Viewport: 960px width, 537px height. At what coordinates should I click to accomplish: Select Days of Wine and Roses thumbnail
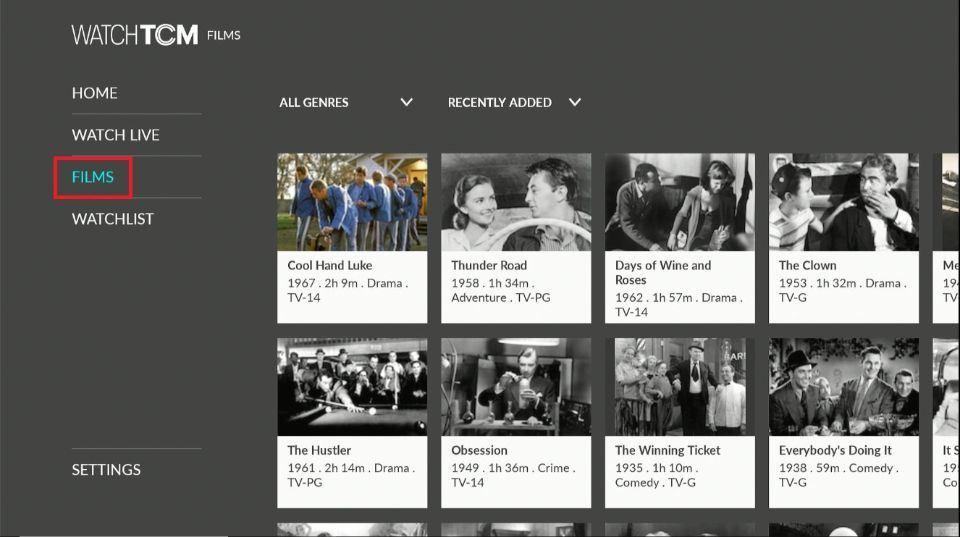click(680, 202)
